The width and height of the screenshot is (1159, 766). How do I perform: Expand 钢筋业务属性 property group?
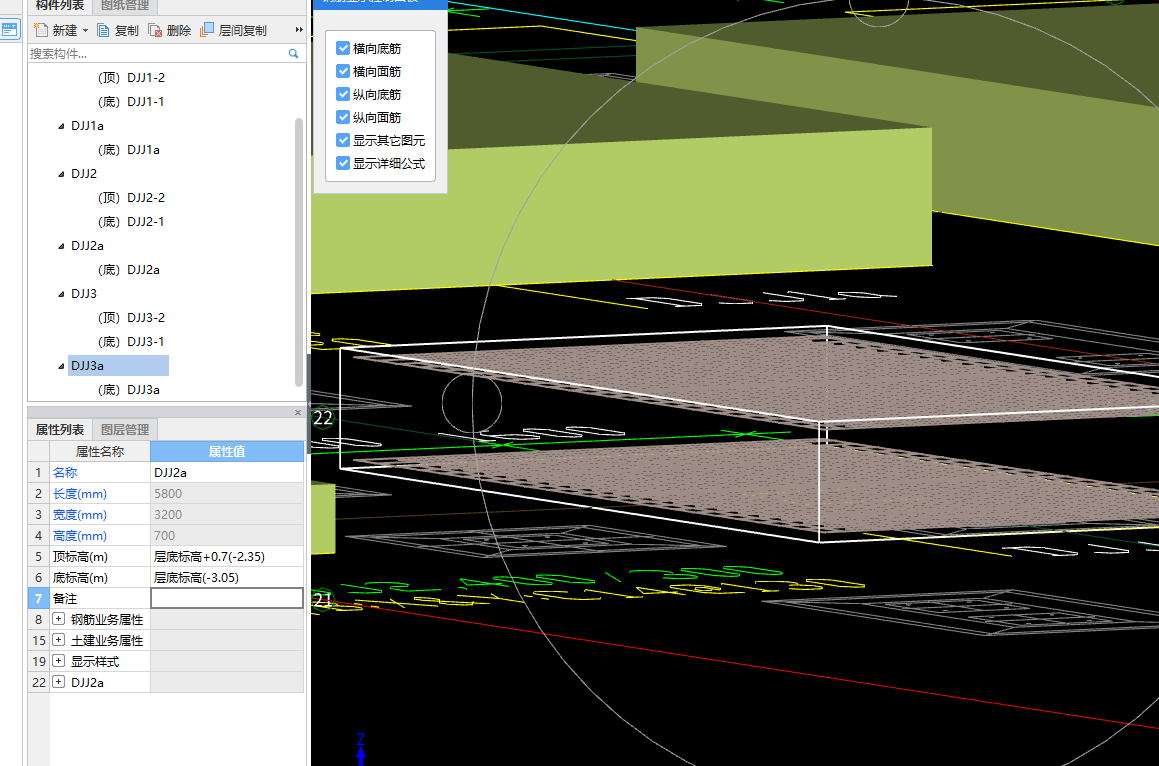[58, 619]
